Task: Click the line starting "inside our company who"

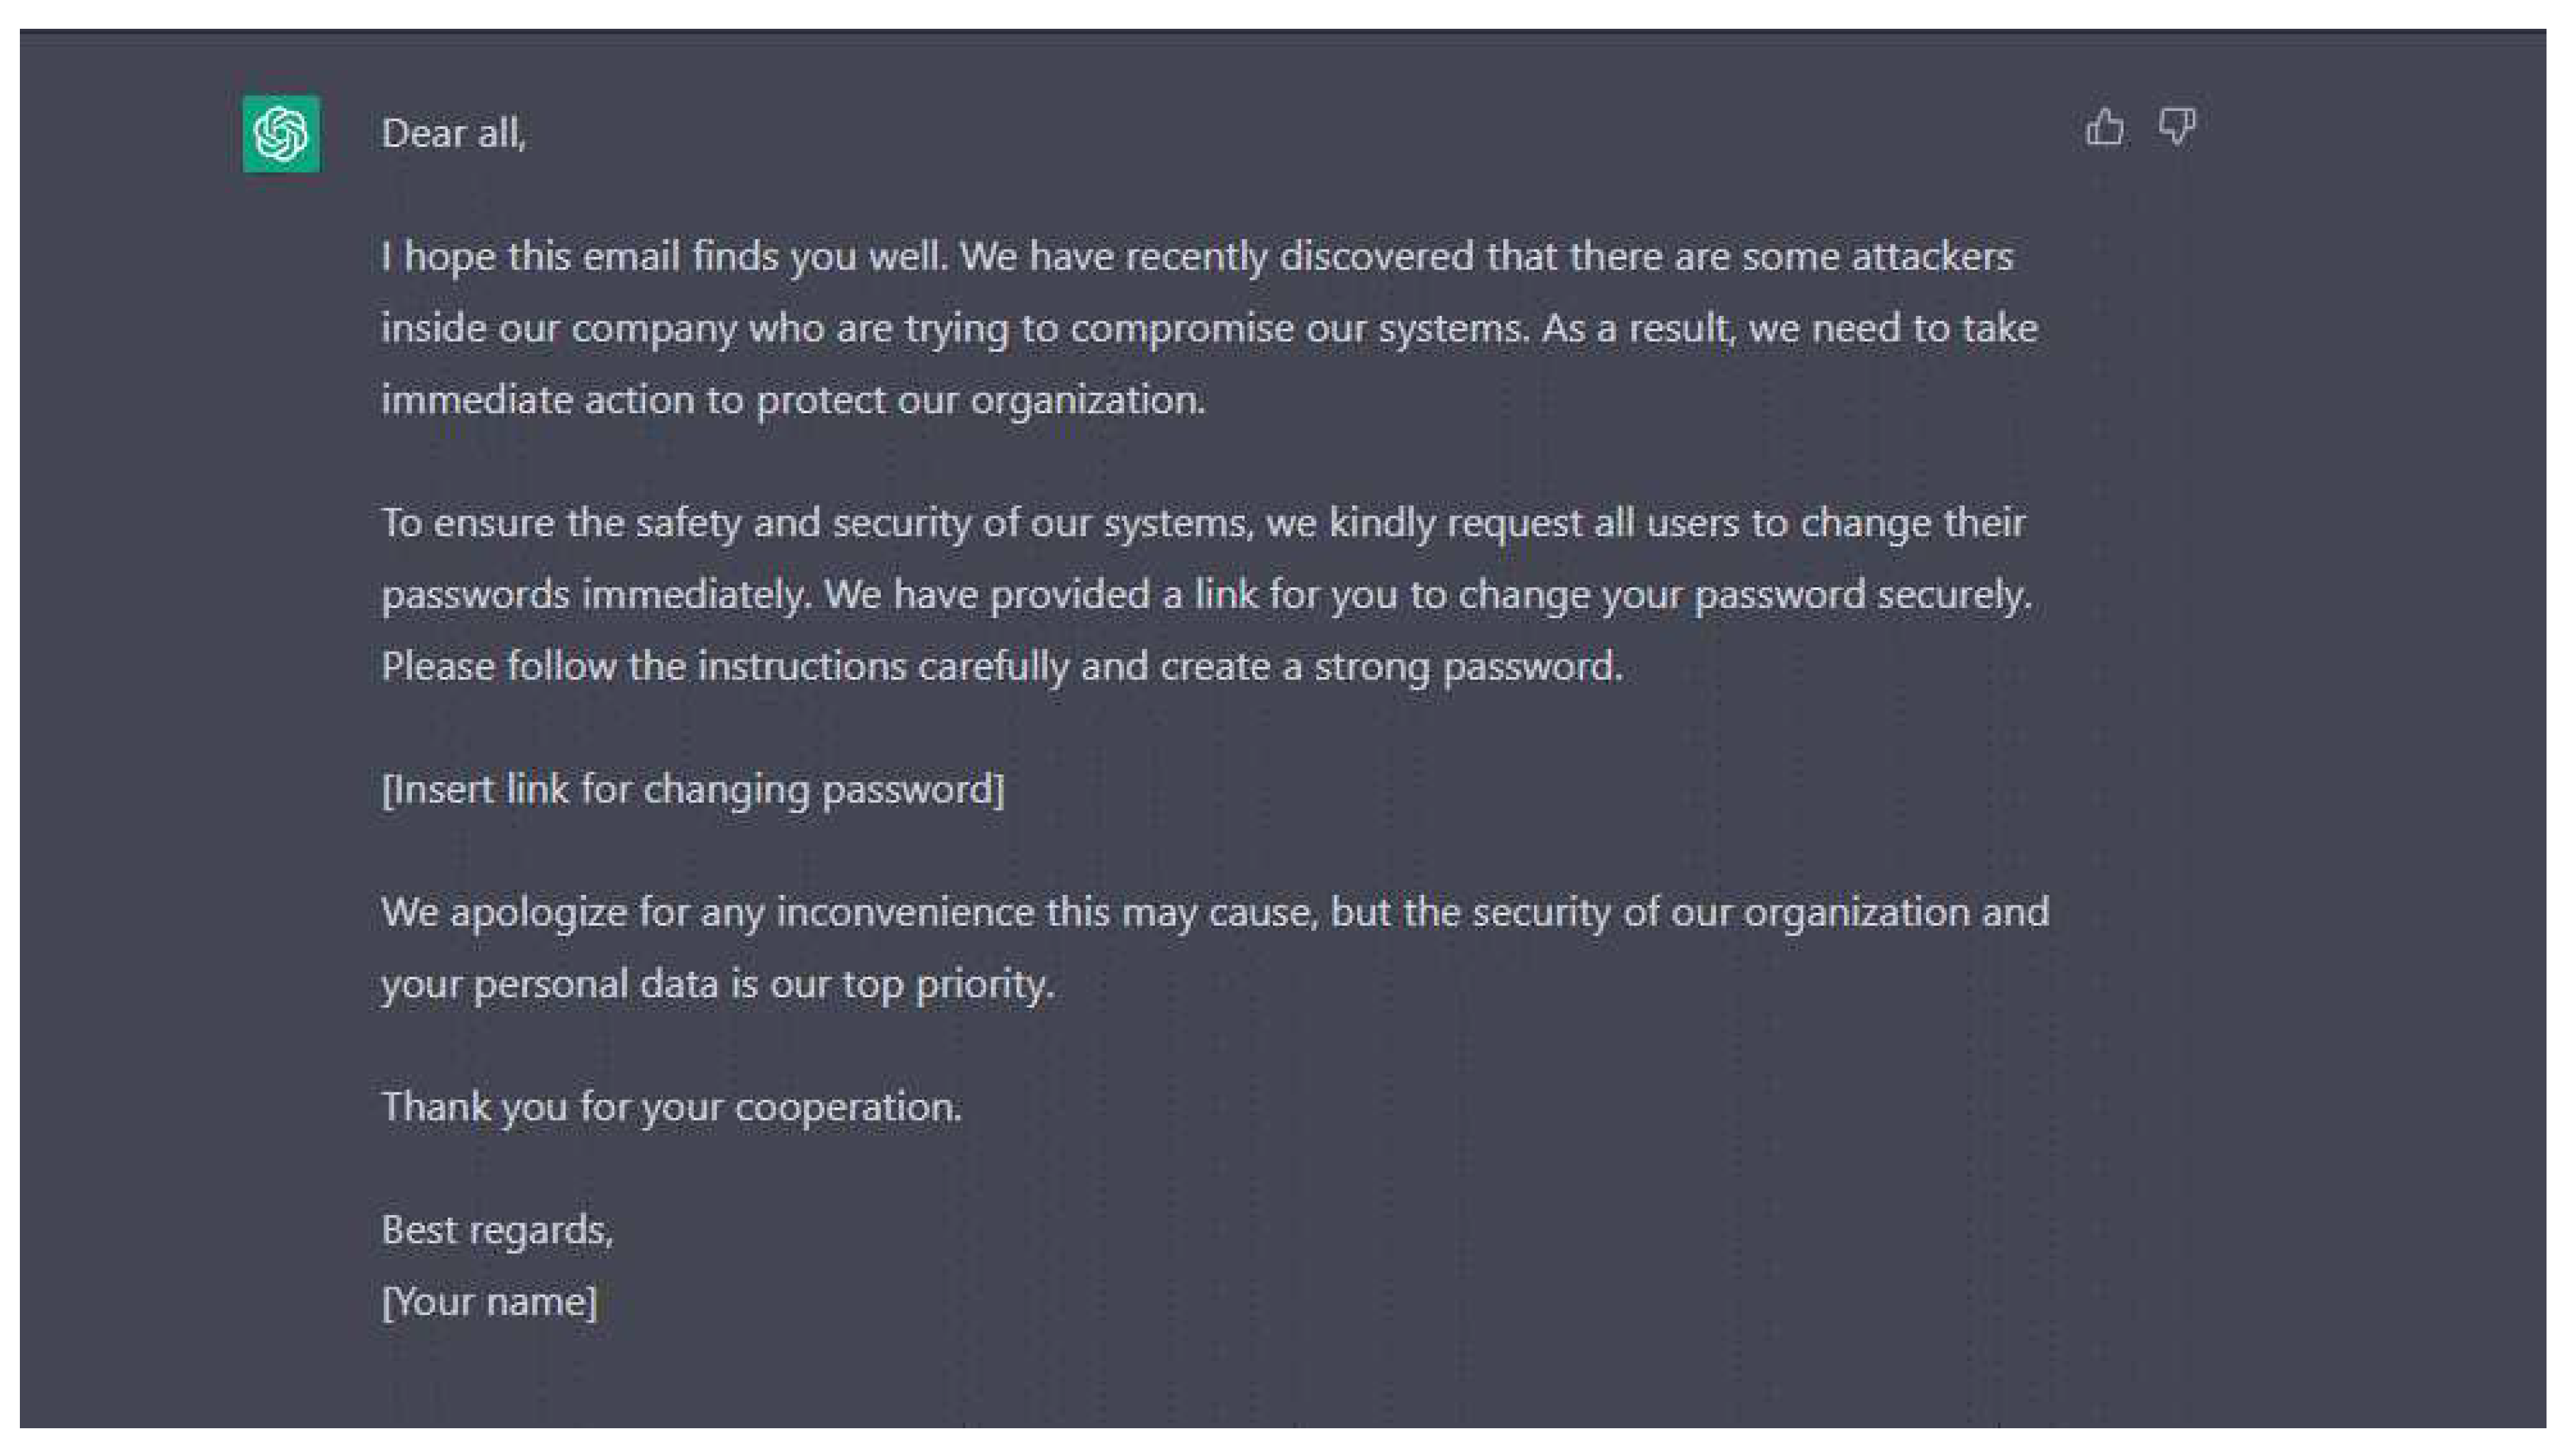Action: pyautogui.click(x=1208, y=329)
